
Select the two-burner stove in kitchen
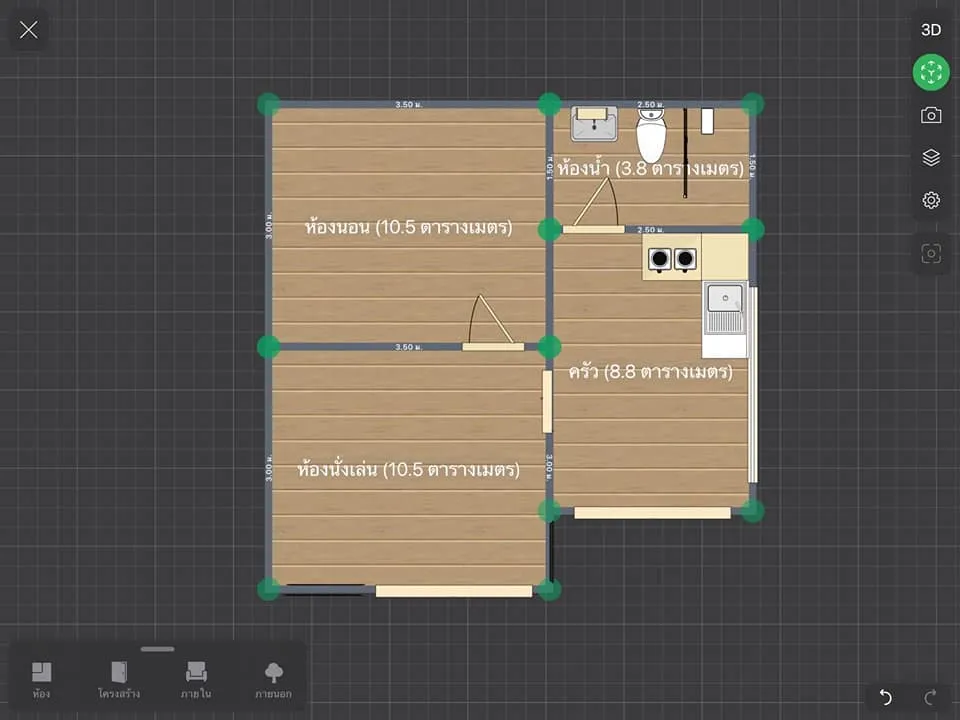(672, 259)
